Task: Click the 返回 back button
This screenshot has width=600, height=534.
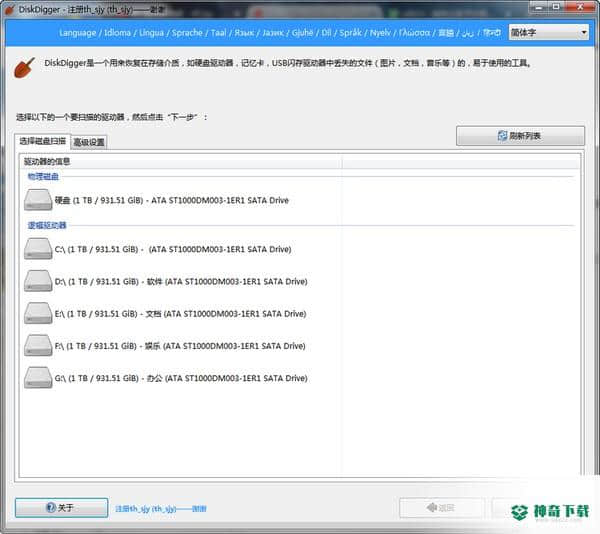Action: pos(442,508)
